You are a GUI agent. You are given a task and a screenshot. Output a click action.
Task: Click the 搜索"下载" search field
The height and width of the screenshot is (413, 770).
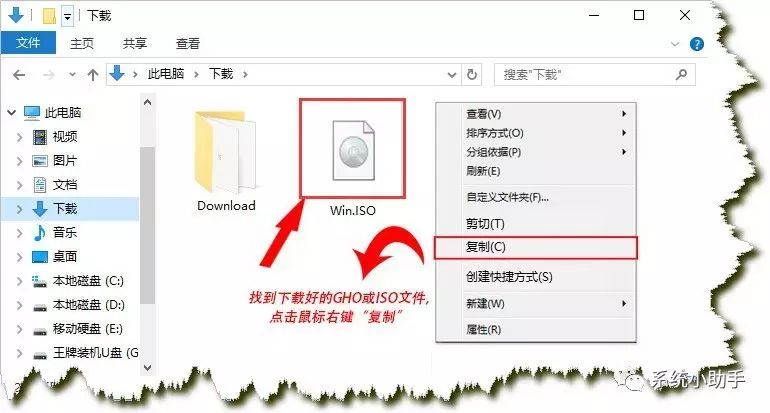(587, 75)
